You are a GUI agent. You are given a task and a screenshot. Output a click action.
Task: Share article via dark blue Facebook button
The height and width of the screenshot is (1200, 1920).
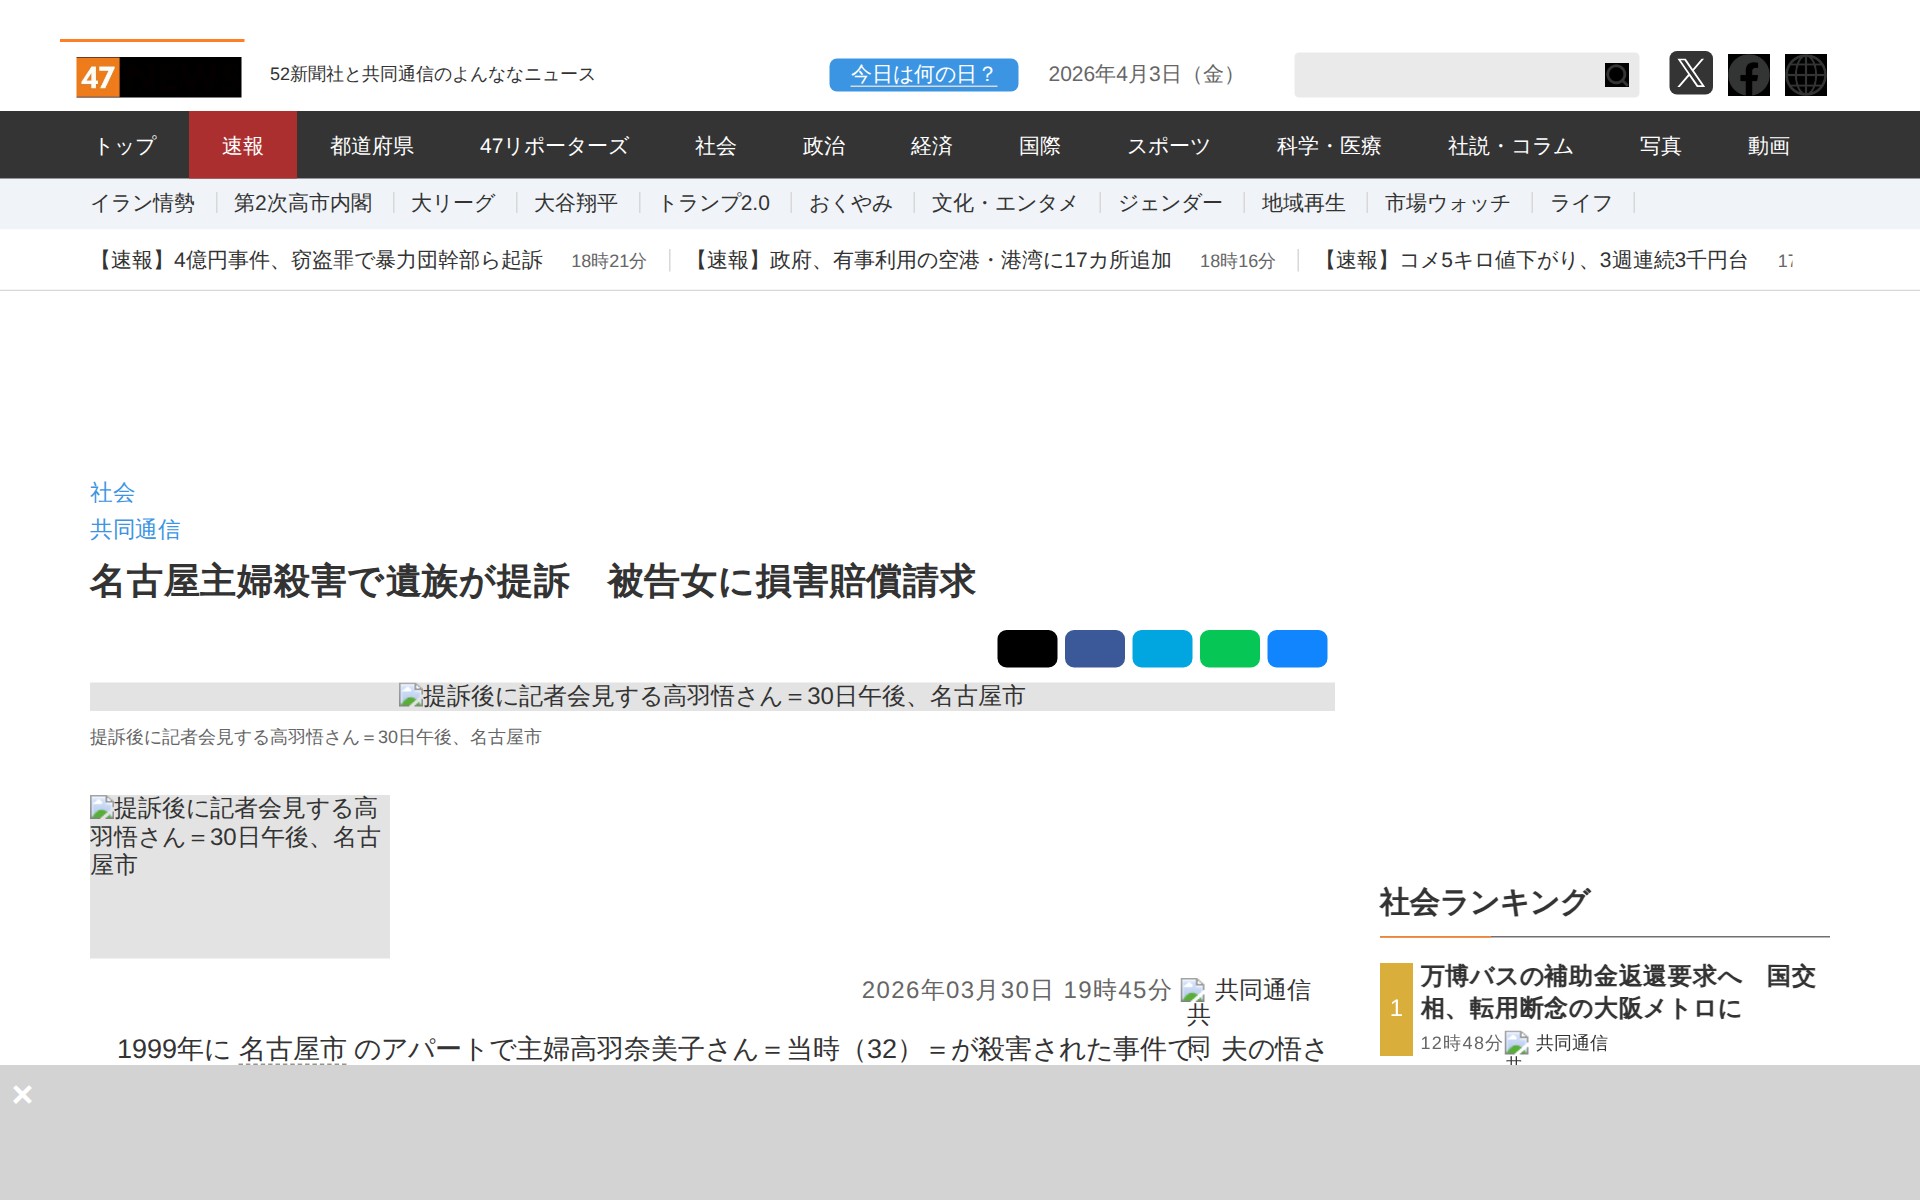[1094, 648]
